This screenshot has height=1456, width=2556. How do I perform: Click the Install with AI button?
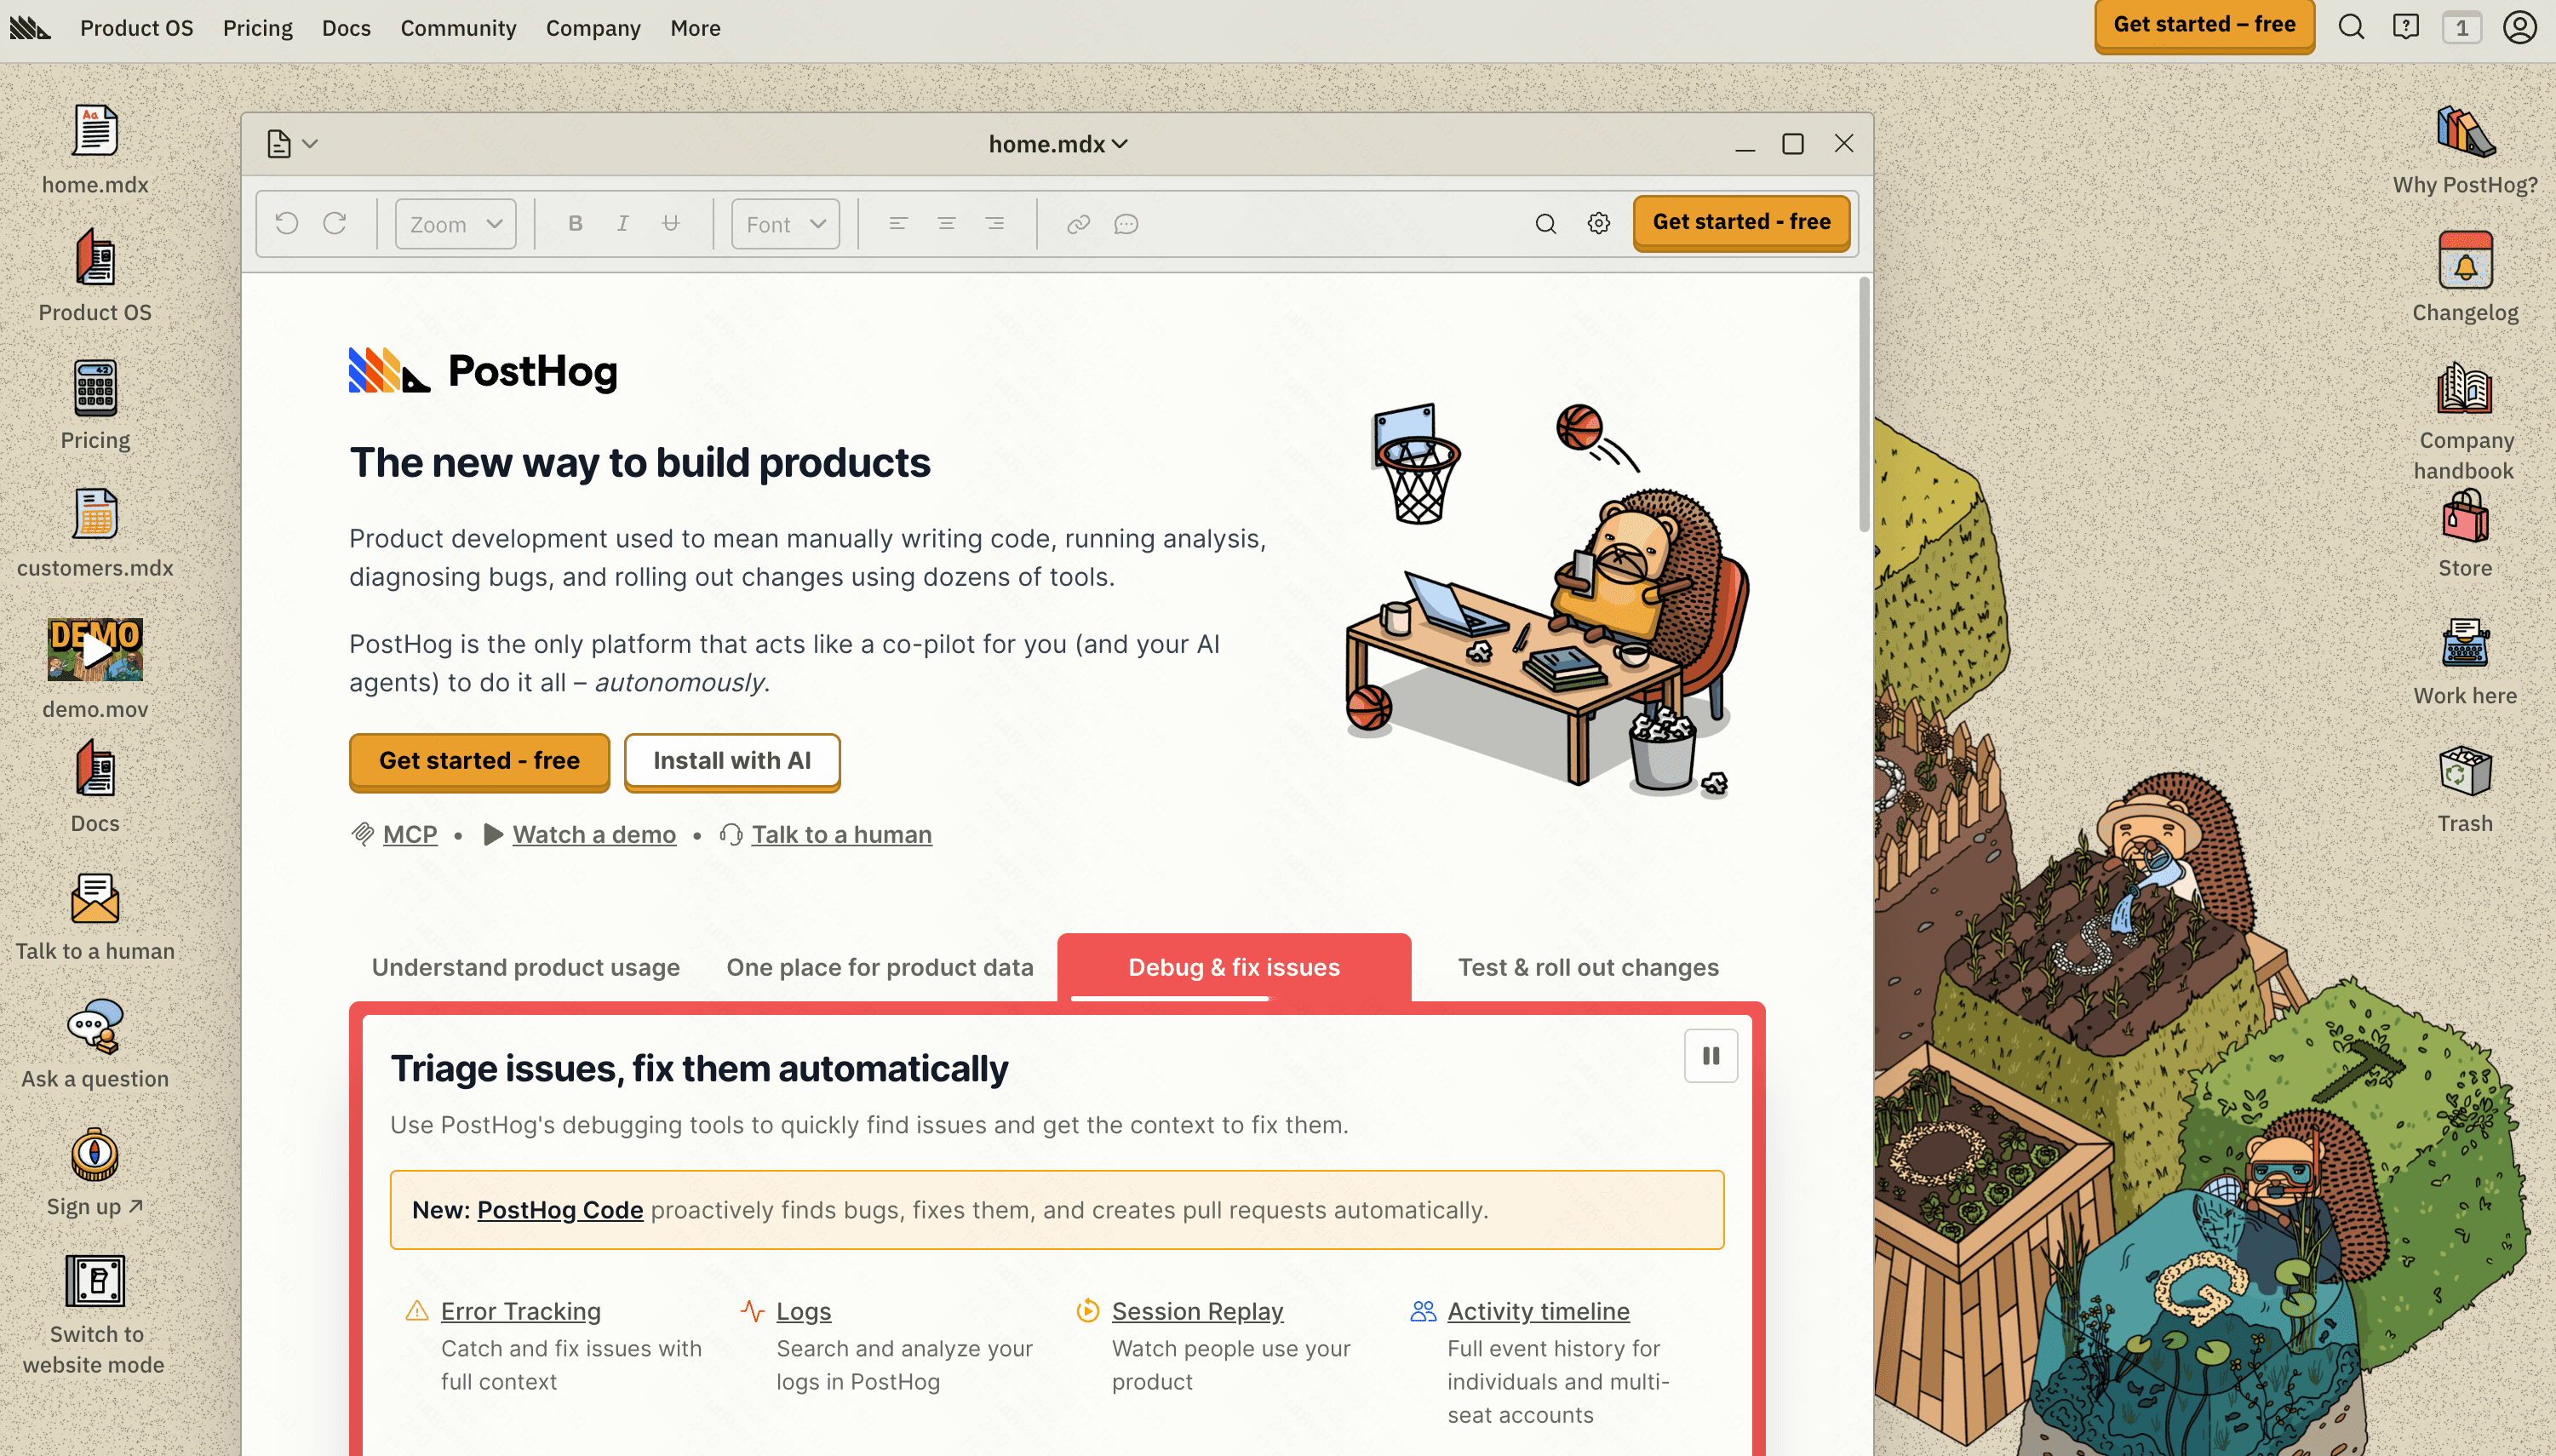[x=732, y=761]
